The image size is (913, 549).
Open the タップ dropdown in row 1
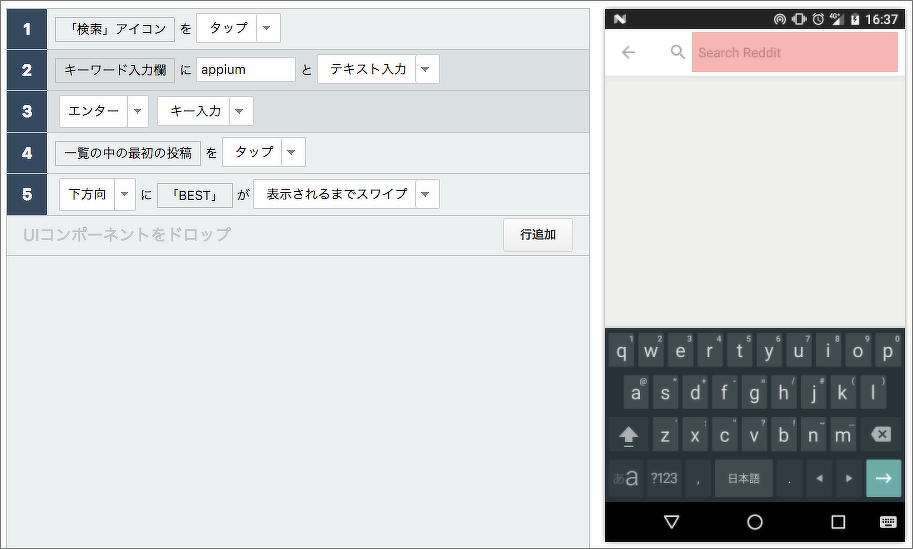tap(267, 29)
